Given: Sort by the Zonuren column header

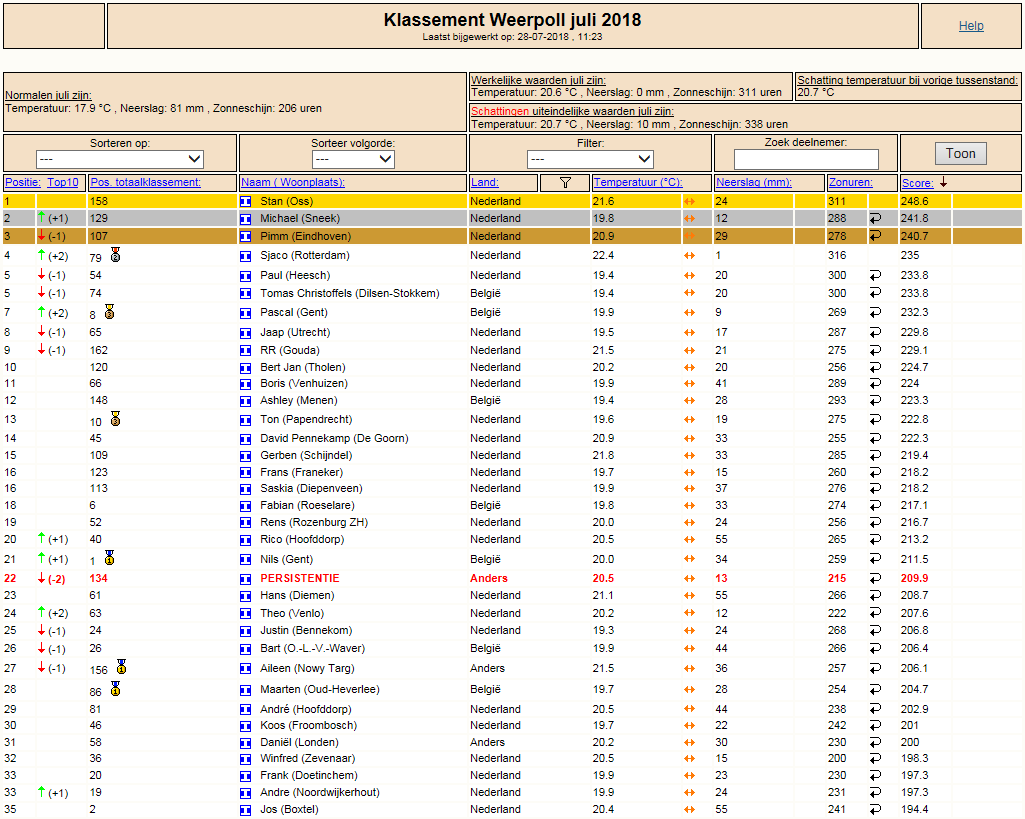Looking at the screenshot, I should pyautogui.click(x=850, y=182).
